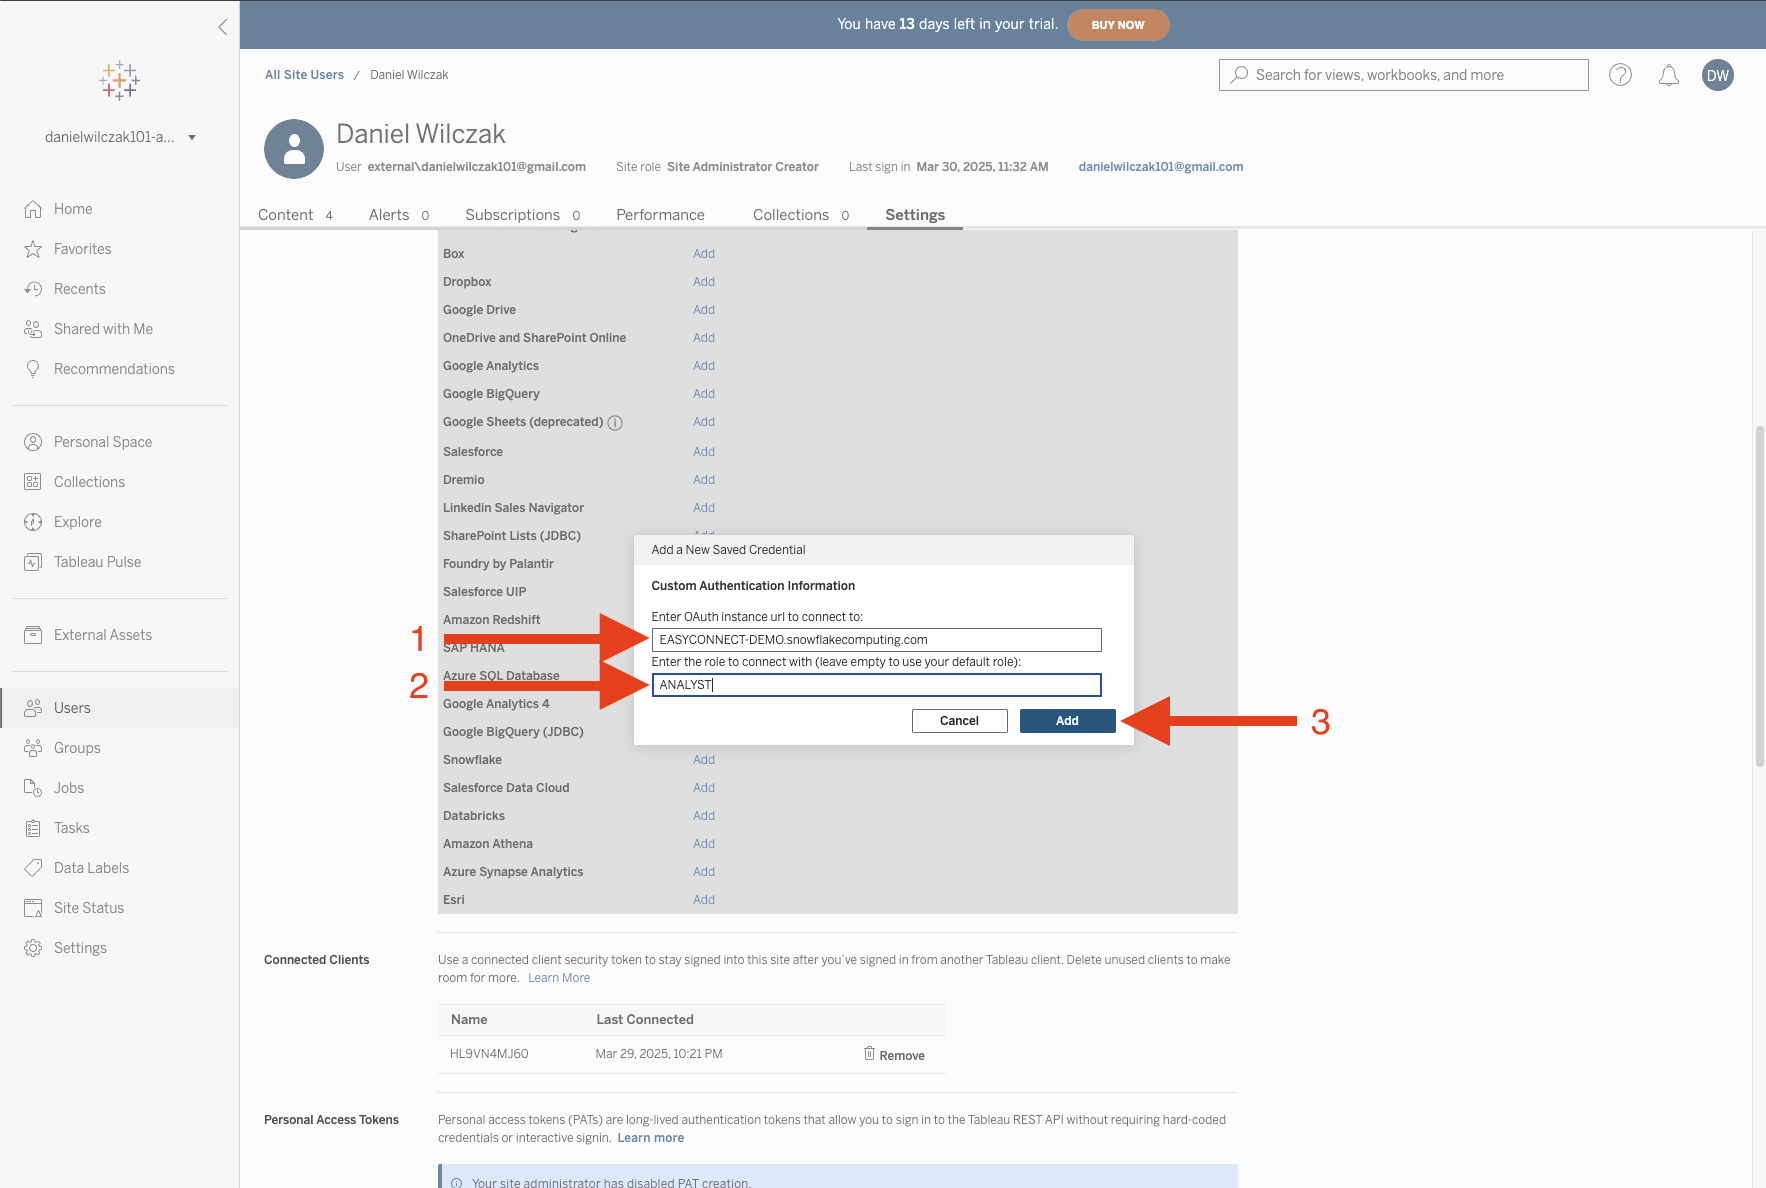This screenshot has height=1188, width=1766.
Task: Open the Content tab
Action: (286, 215)
